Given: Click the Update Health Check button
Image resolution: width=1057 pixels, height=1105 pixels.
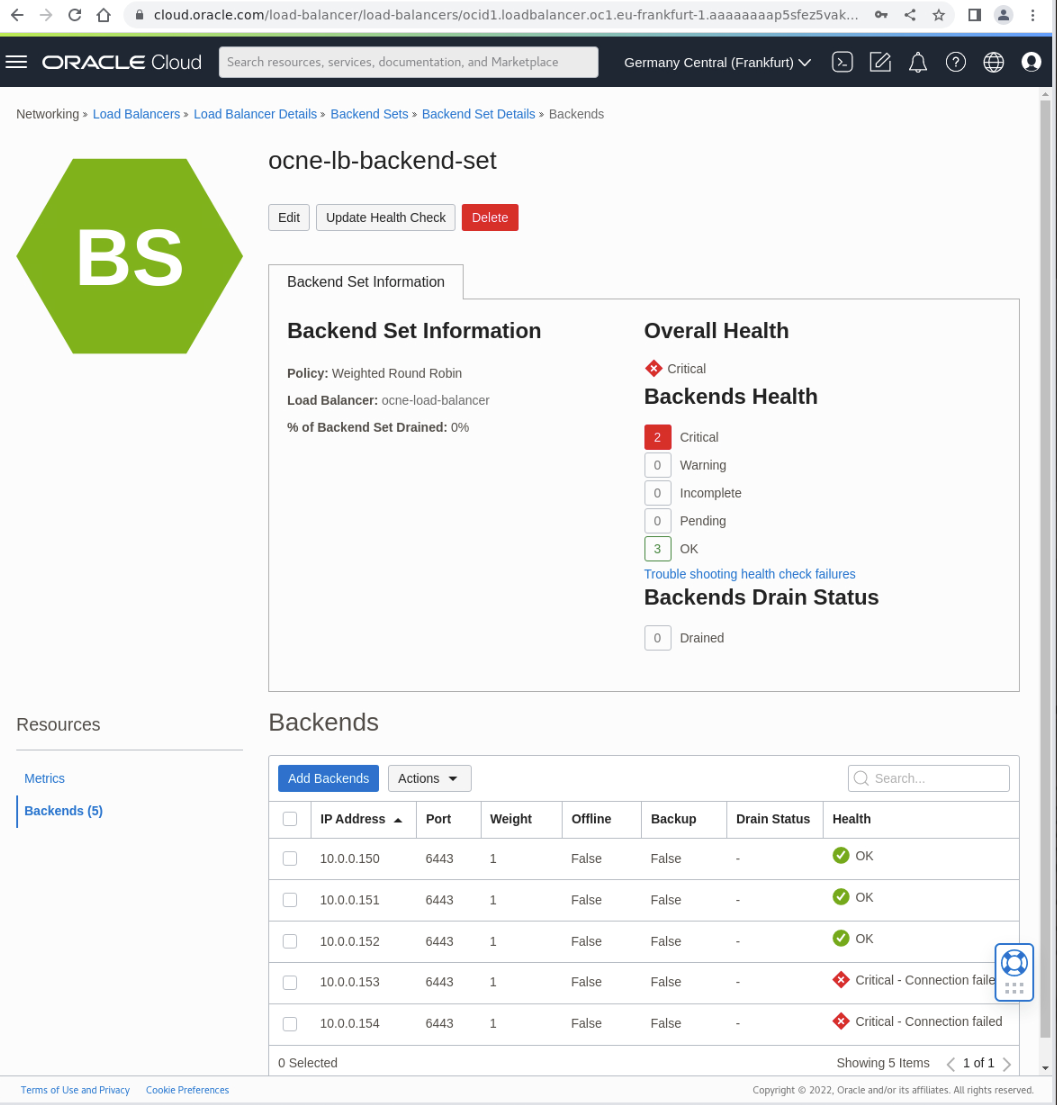Looking at the screenshot, I should [385, 217].
